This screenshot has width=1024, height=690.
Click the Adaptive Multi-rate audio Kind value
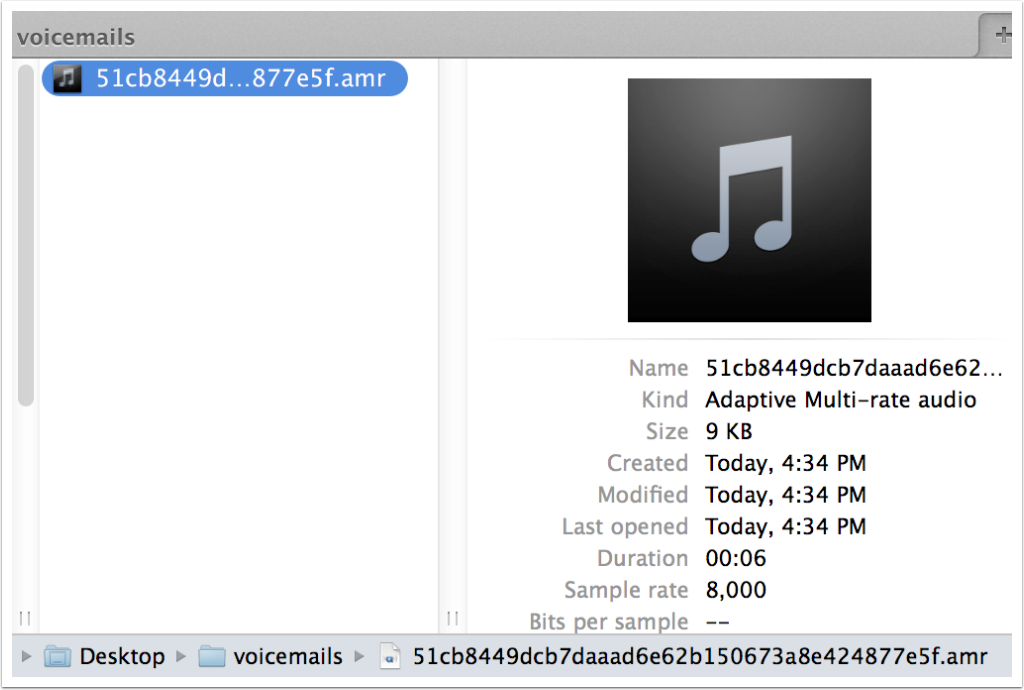click(x=840, y=400)
